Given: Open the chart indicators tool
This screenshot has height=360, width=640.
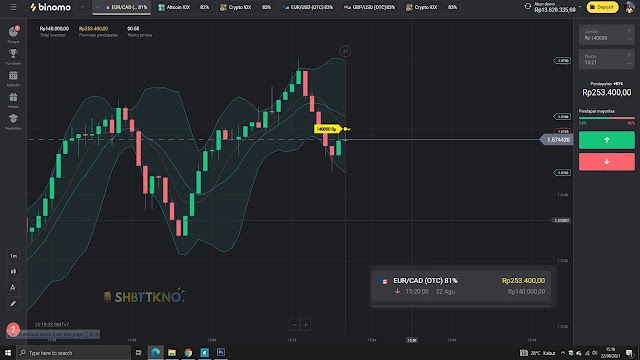Looking at the screenshot, I should [13, 287].
